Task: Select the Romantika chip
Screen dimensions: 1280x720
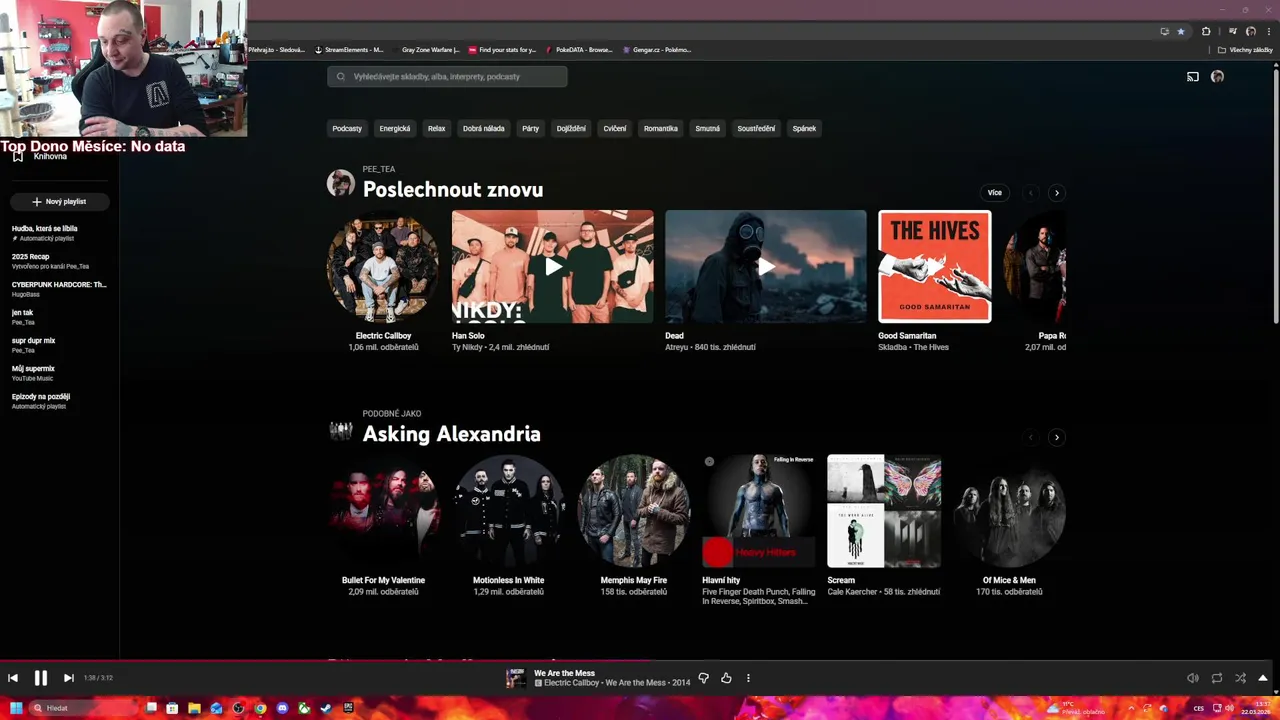Action: [x=661, y=128]
